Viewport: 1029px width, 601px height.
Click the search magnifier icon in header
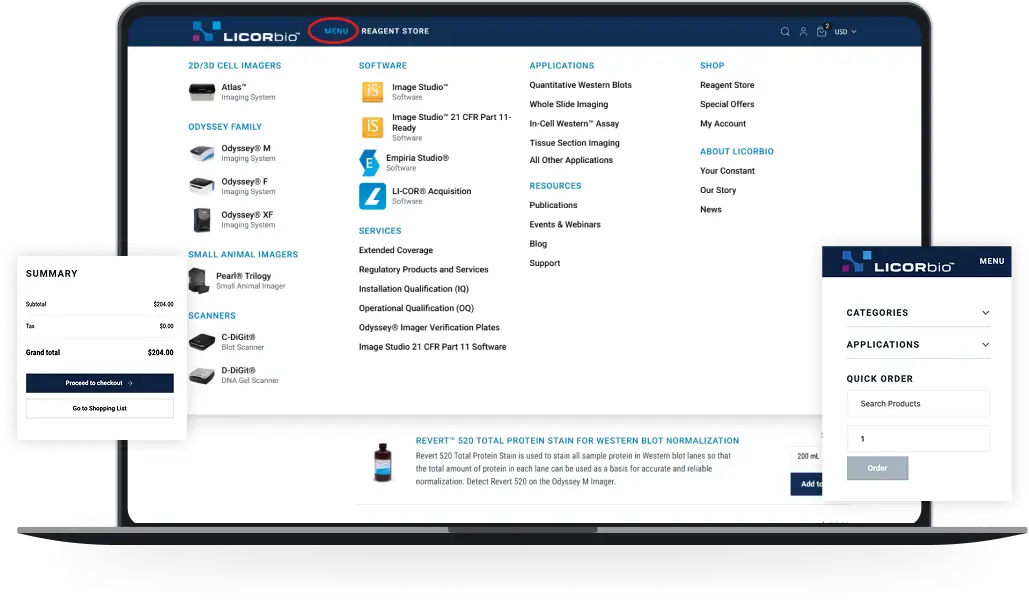785,32
